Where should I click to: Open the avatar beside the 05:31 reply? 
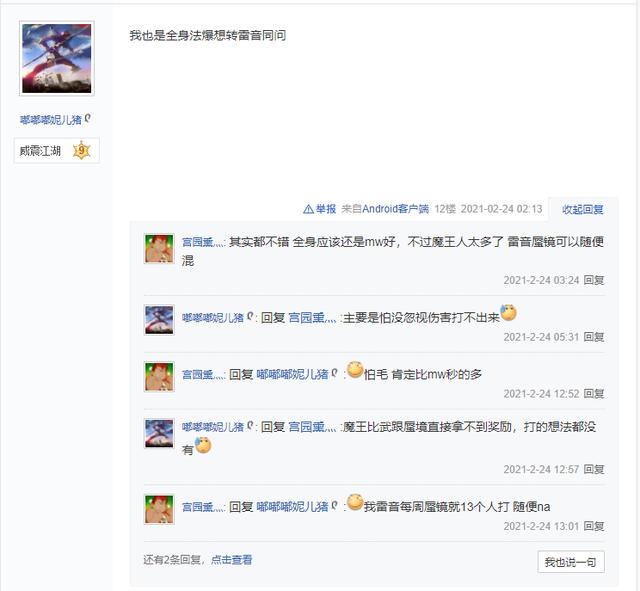(159, 320)
